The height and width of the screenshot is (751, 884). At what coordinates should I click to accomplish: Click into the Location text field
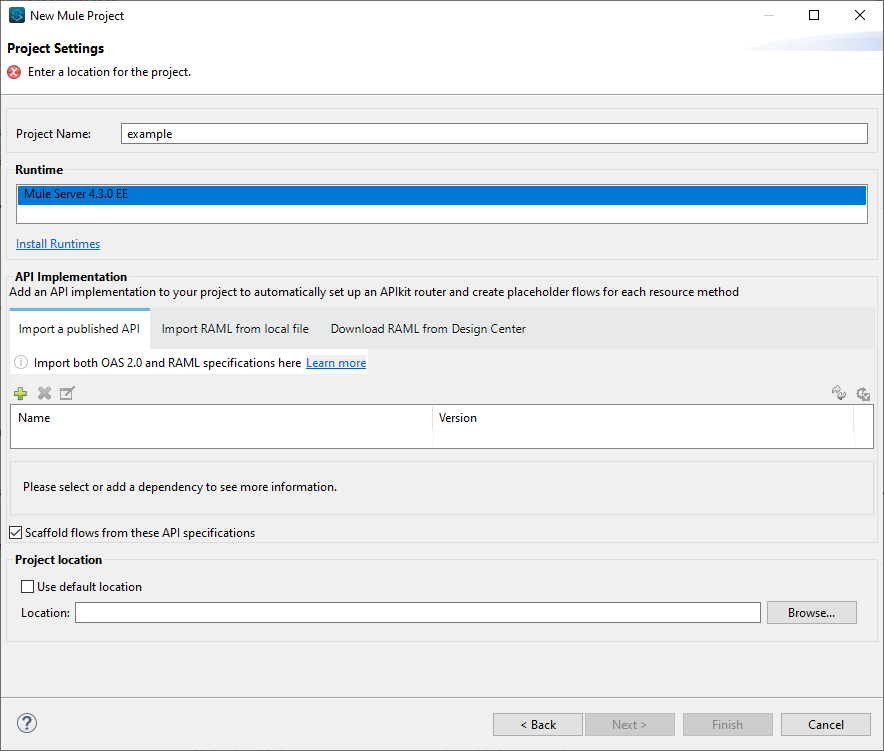point(417,613)
